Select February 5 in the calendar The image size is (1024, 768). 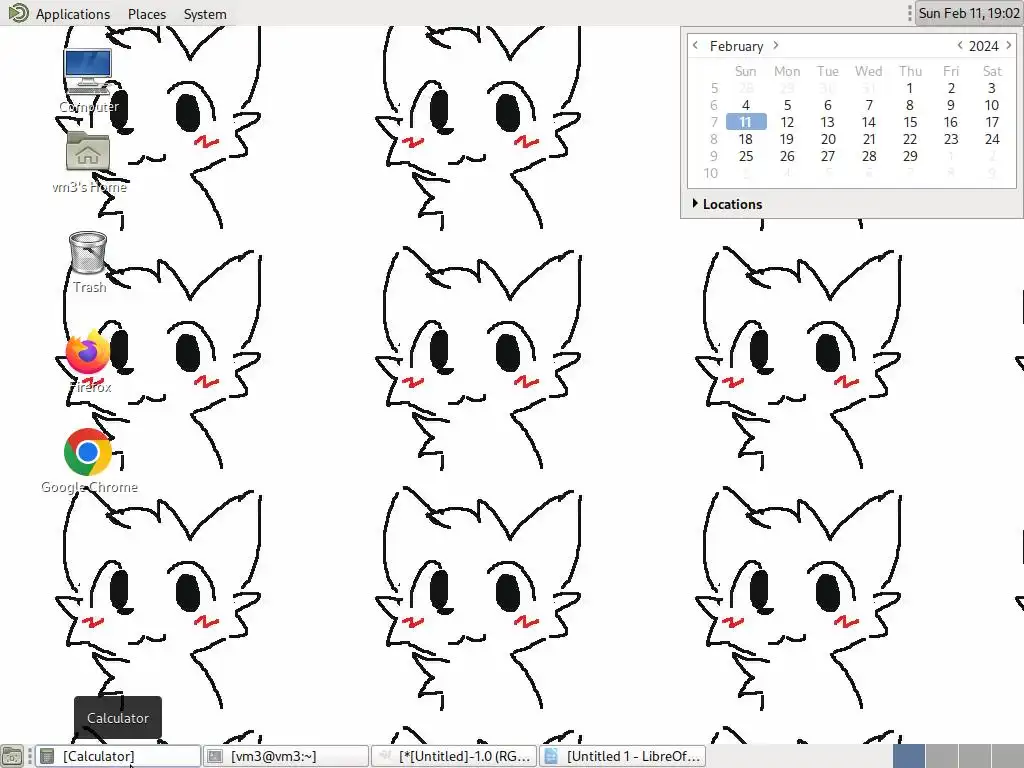pos(787,105)
